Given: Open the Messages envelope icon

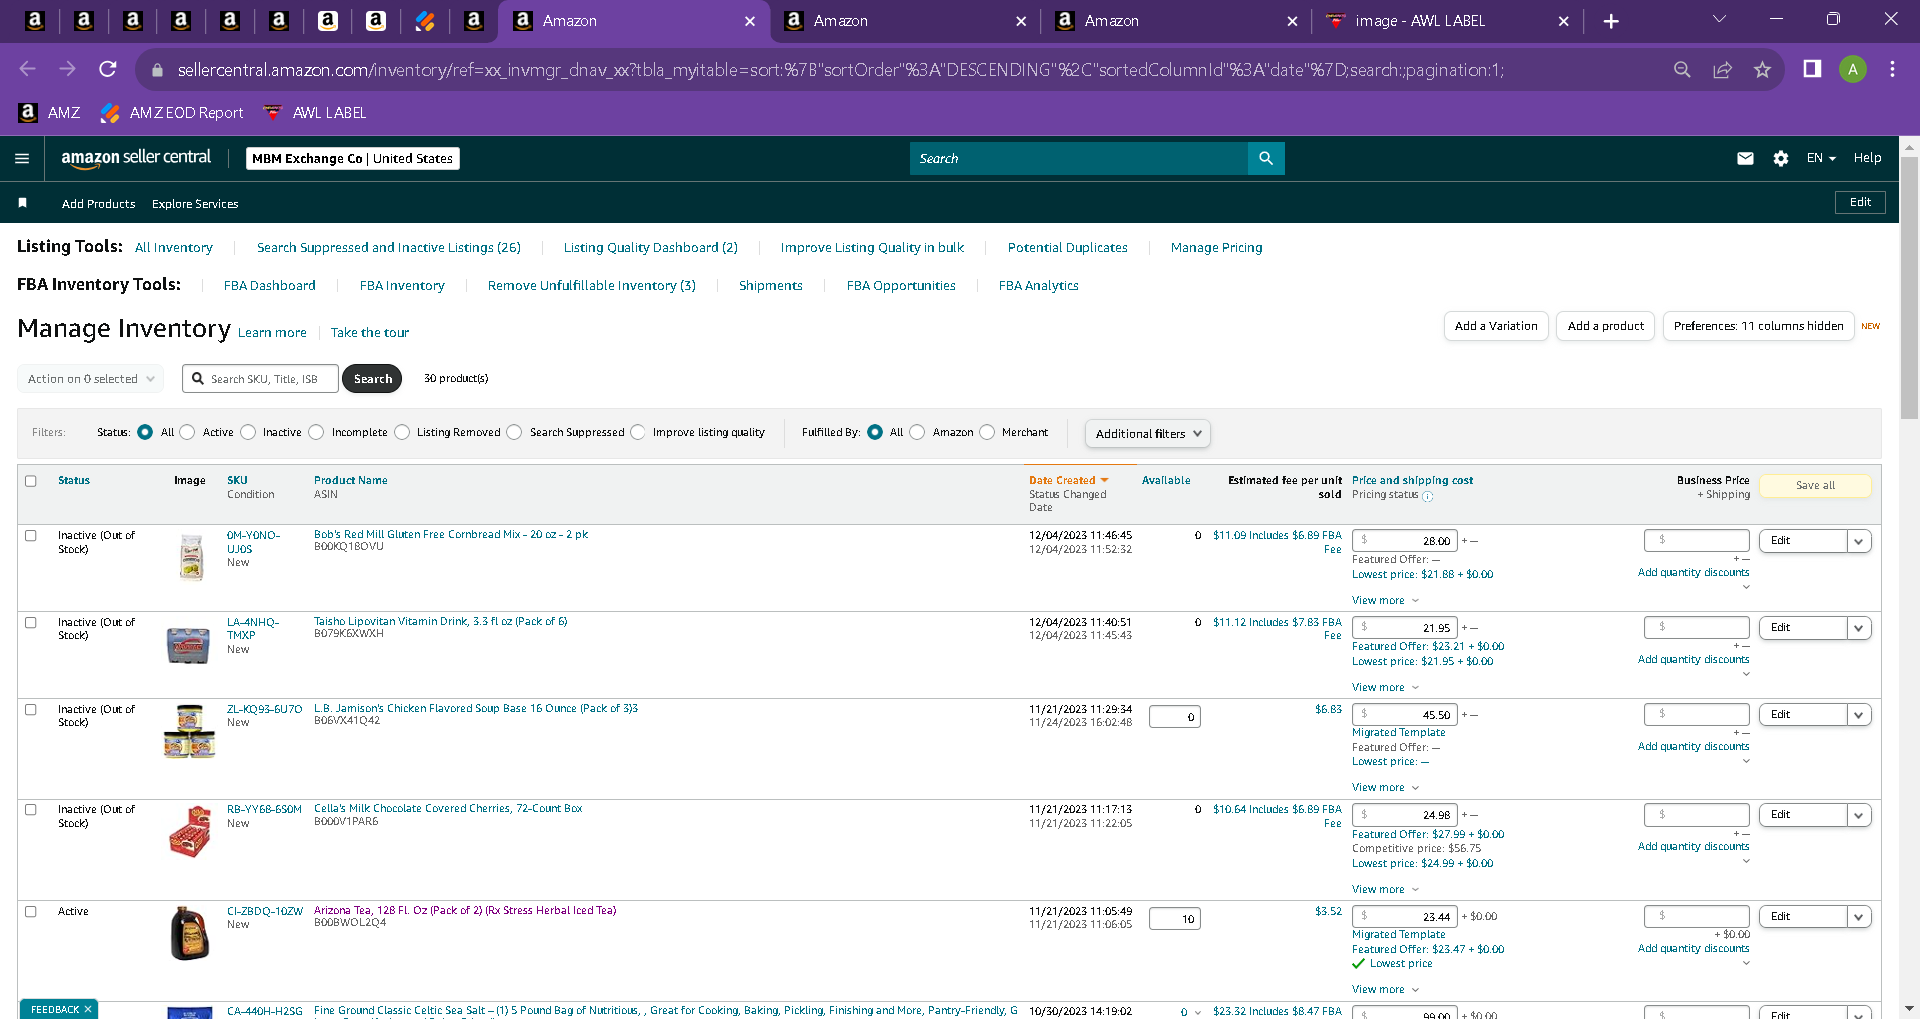Looking at the screenshot, I should coord(1745,158).
